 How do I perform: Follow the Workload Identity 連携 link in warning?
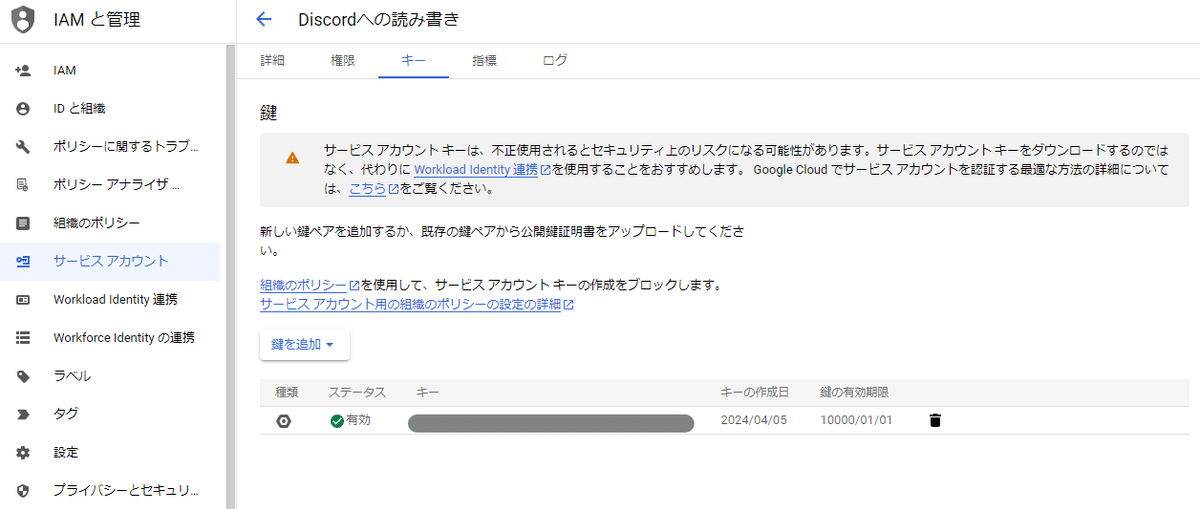click(x=482, y=169)
